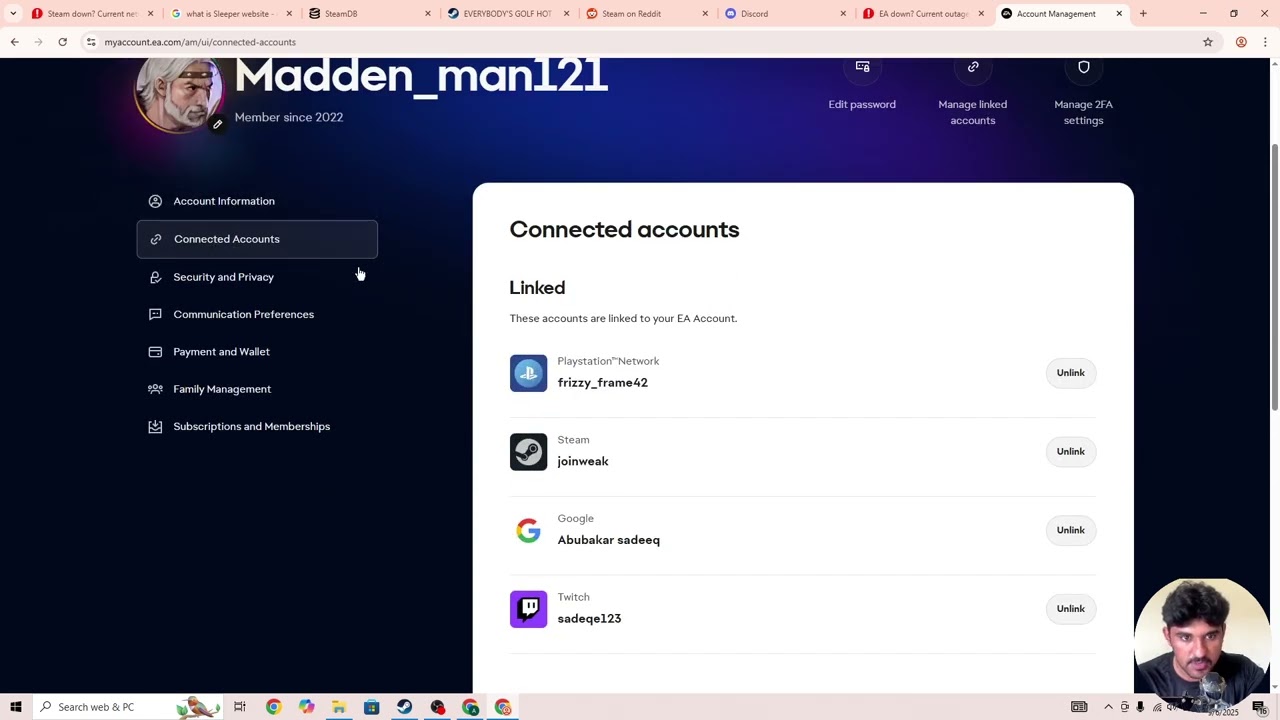Click the Security and Privacy sidebar icon
Viewport: 1280px width, 720px height.
[x=155, y=277]
